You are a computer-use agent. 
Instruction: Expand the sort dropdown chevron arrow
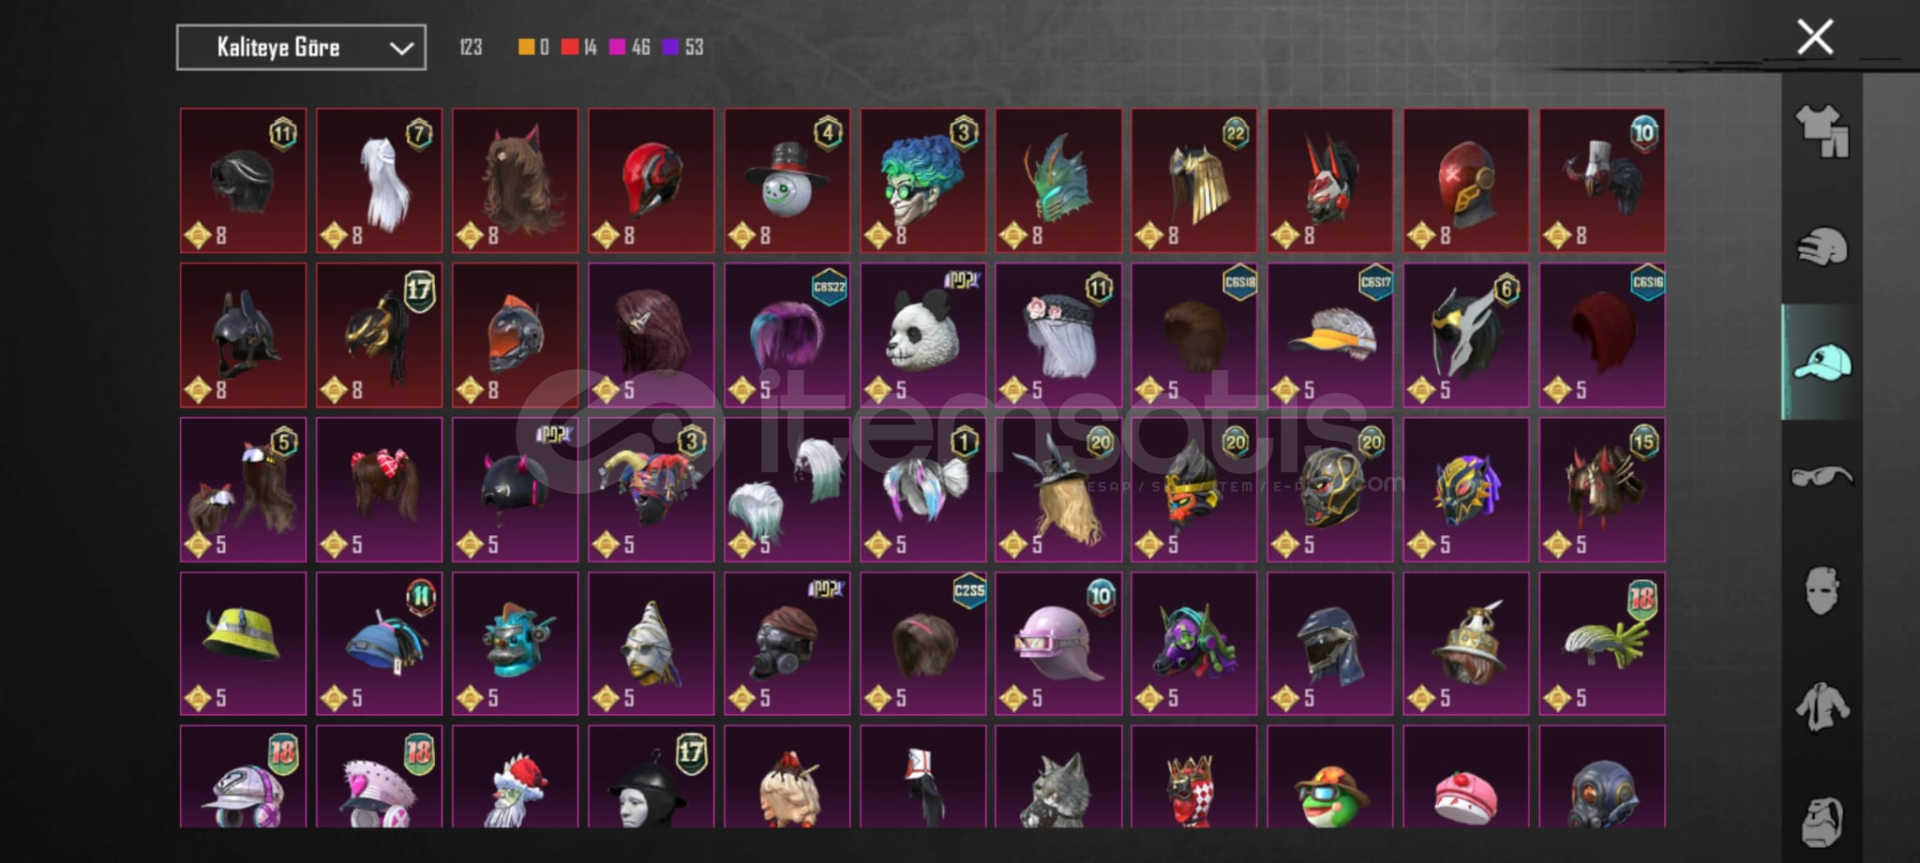coord(401,48)
